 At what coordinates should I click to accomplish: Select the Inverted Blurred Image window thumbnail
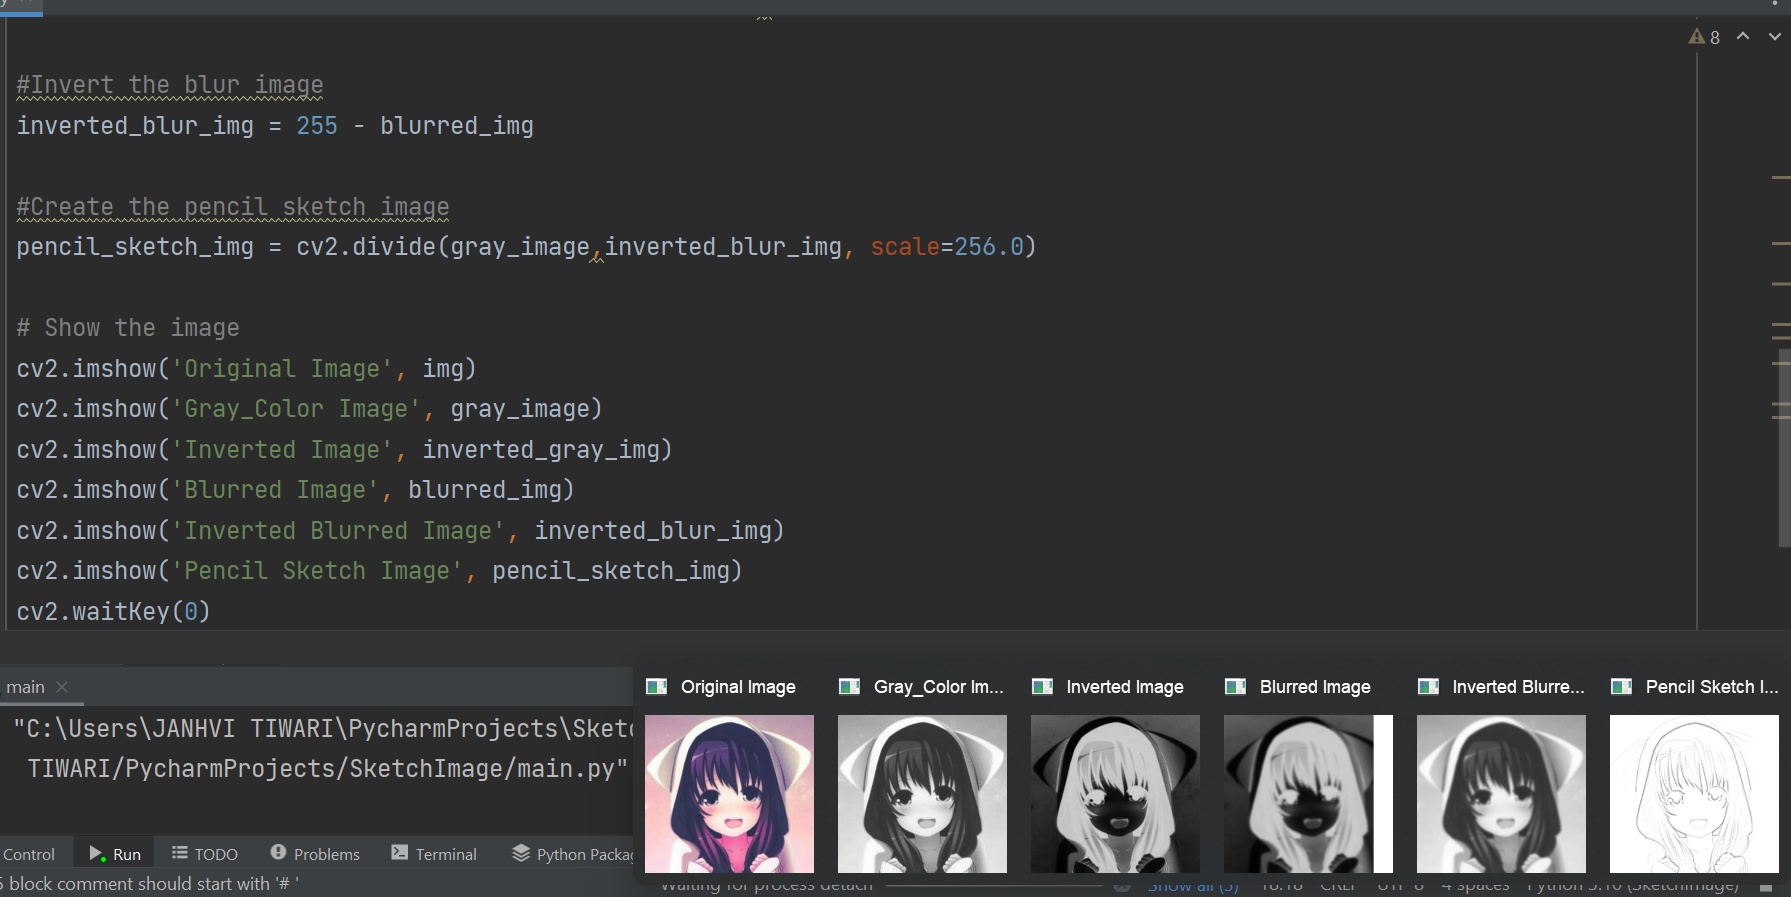point(1501,794)
